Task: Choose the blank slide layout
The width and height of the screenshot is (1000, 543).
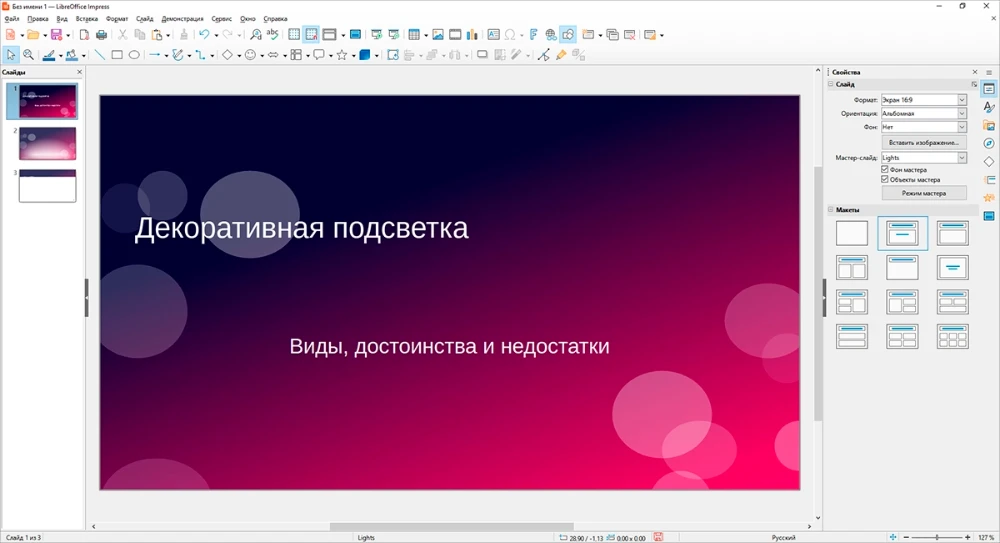Action: point(851,233)
